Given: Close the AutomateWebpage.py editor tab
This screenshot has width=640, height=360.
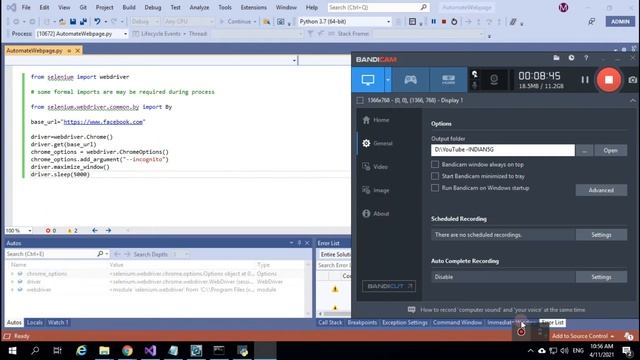Looking at the screenshot, I should (x=78, y=51).
